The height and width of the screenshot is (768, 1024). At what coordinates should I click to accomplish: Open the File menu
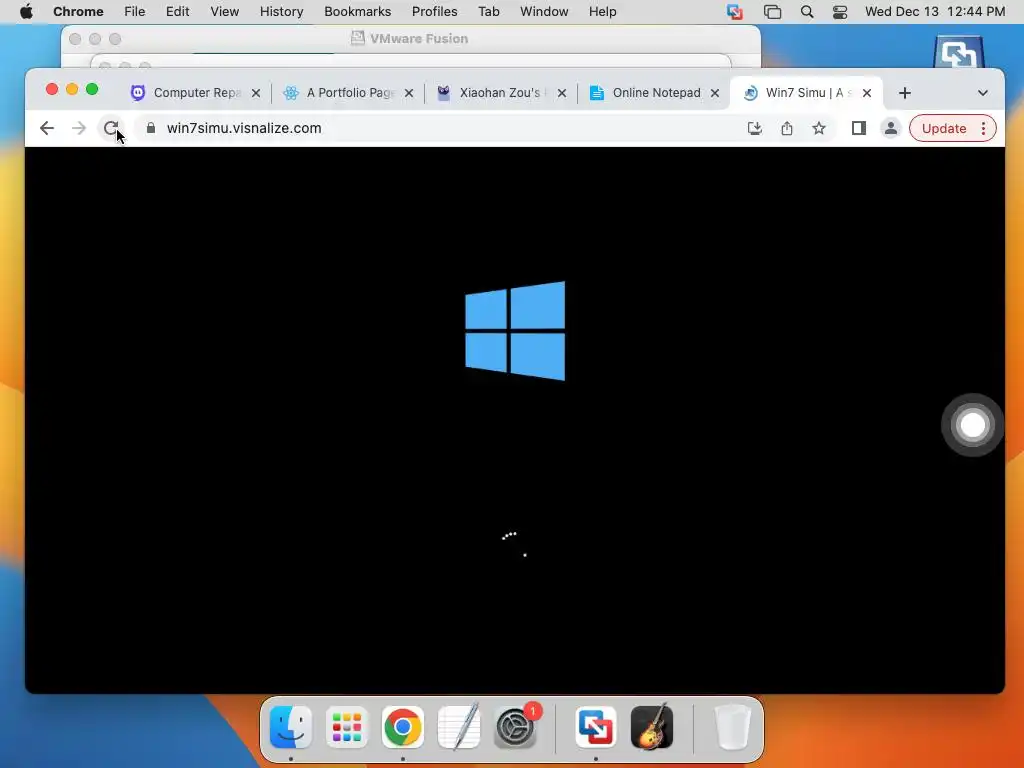[135, 12]
